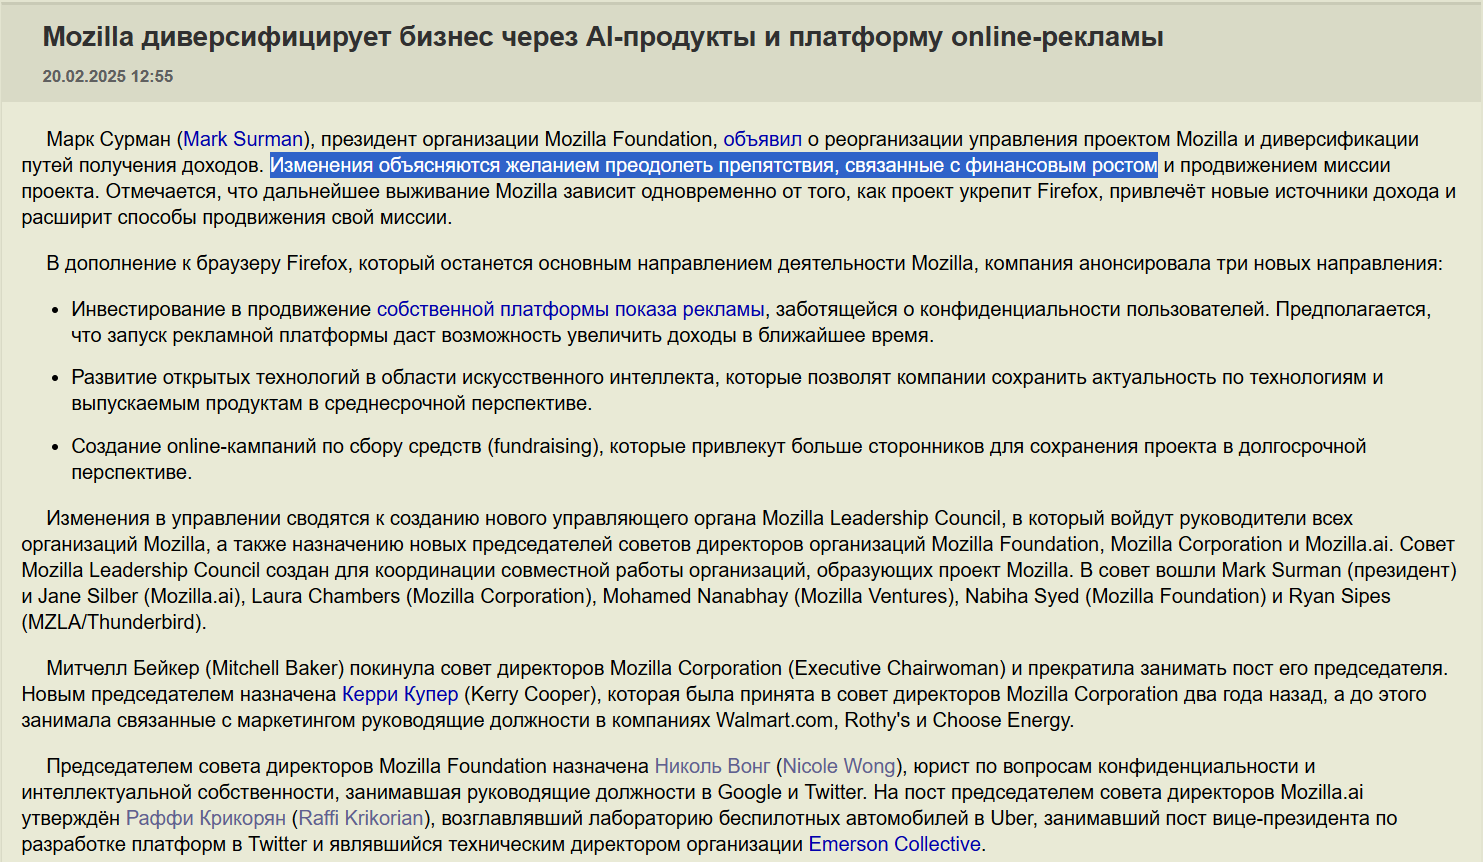The width and height of the screenshot is (1483, 862).
Task: Click the bullet text beginning "Инвестирование в продвижение"
Action: tap(751, 322)
